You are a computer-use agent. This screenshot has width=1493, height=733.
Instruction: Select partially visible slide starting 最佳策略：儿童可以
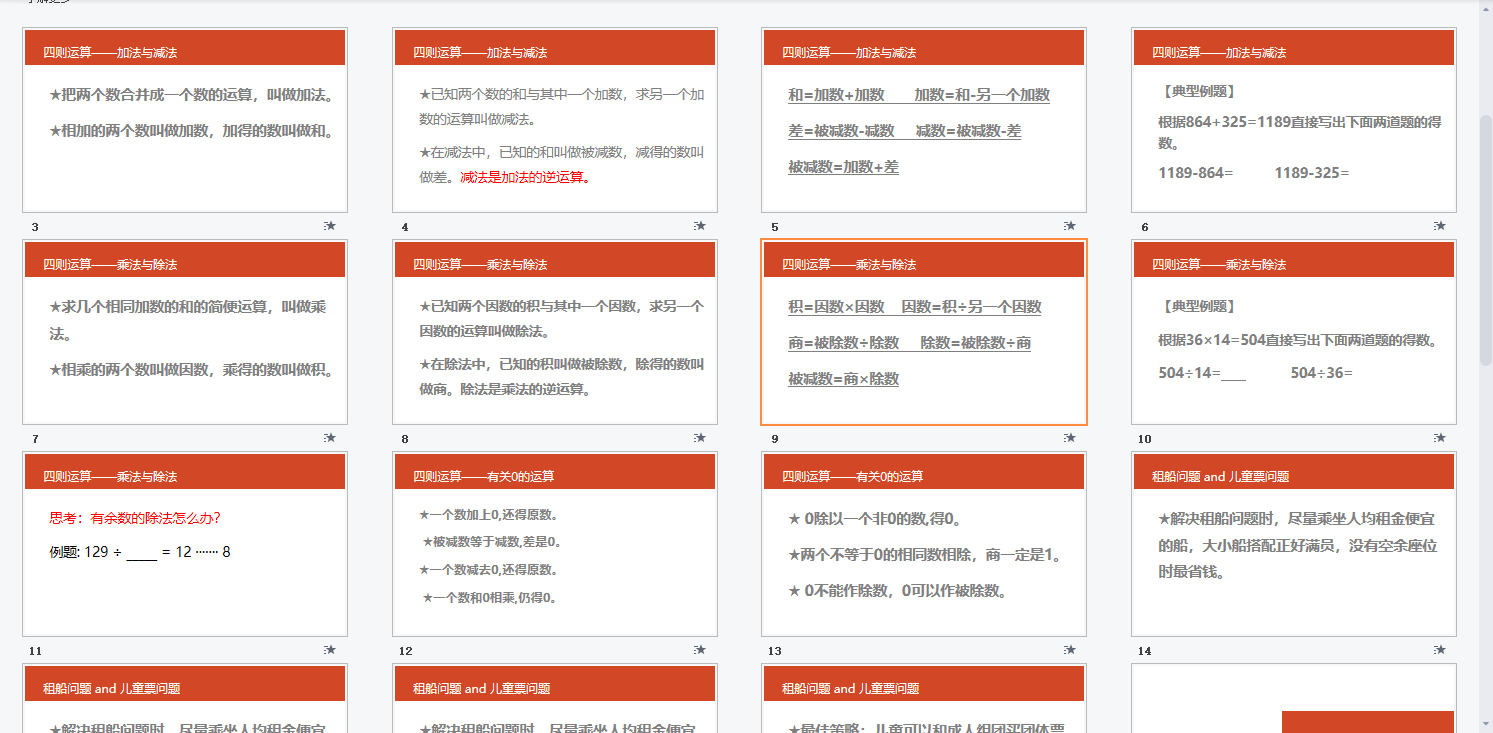924,699
